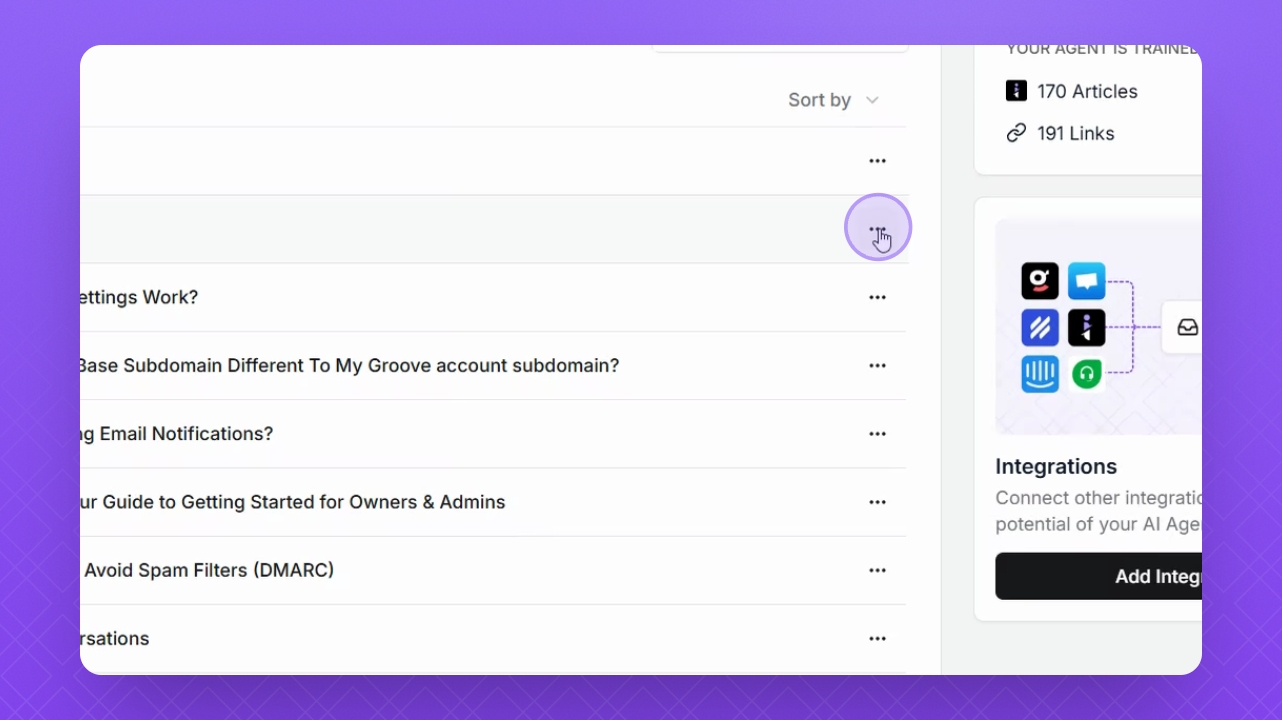
Task: Open the article ending 'ettings Work?'
Action: point(139,297)
